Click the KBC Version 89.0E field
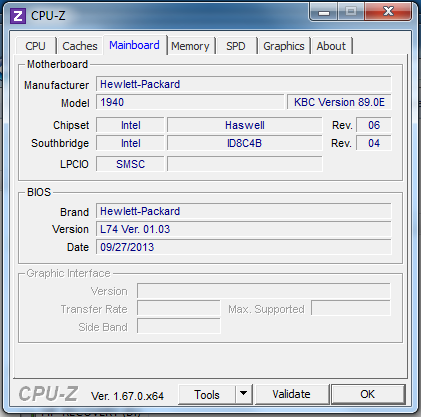Image resolution: width=421 pixels, height=417 pixels. tap(339, 102)
